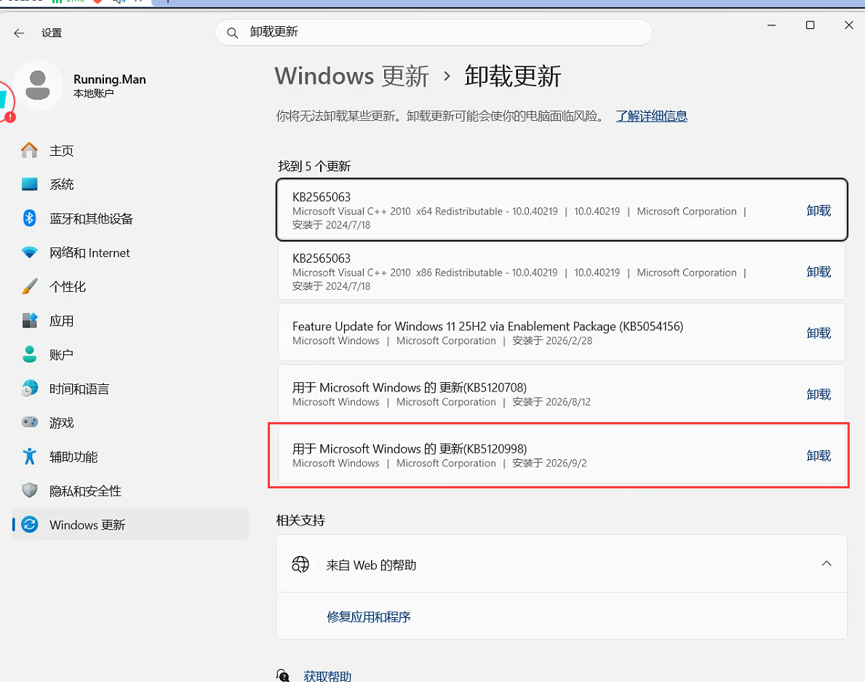This screenshot has width=865, height=682.
Task: Open the Bluetooth icon for 蓝牙和其他设备
Action: coord(29,218)
